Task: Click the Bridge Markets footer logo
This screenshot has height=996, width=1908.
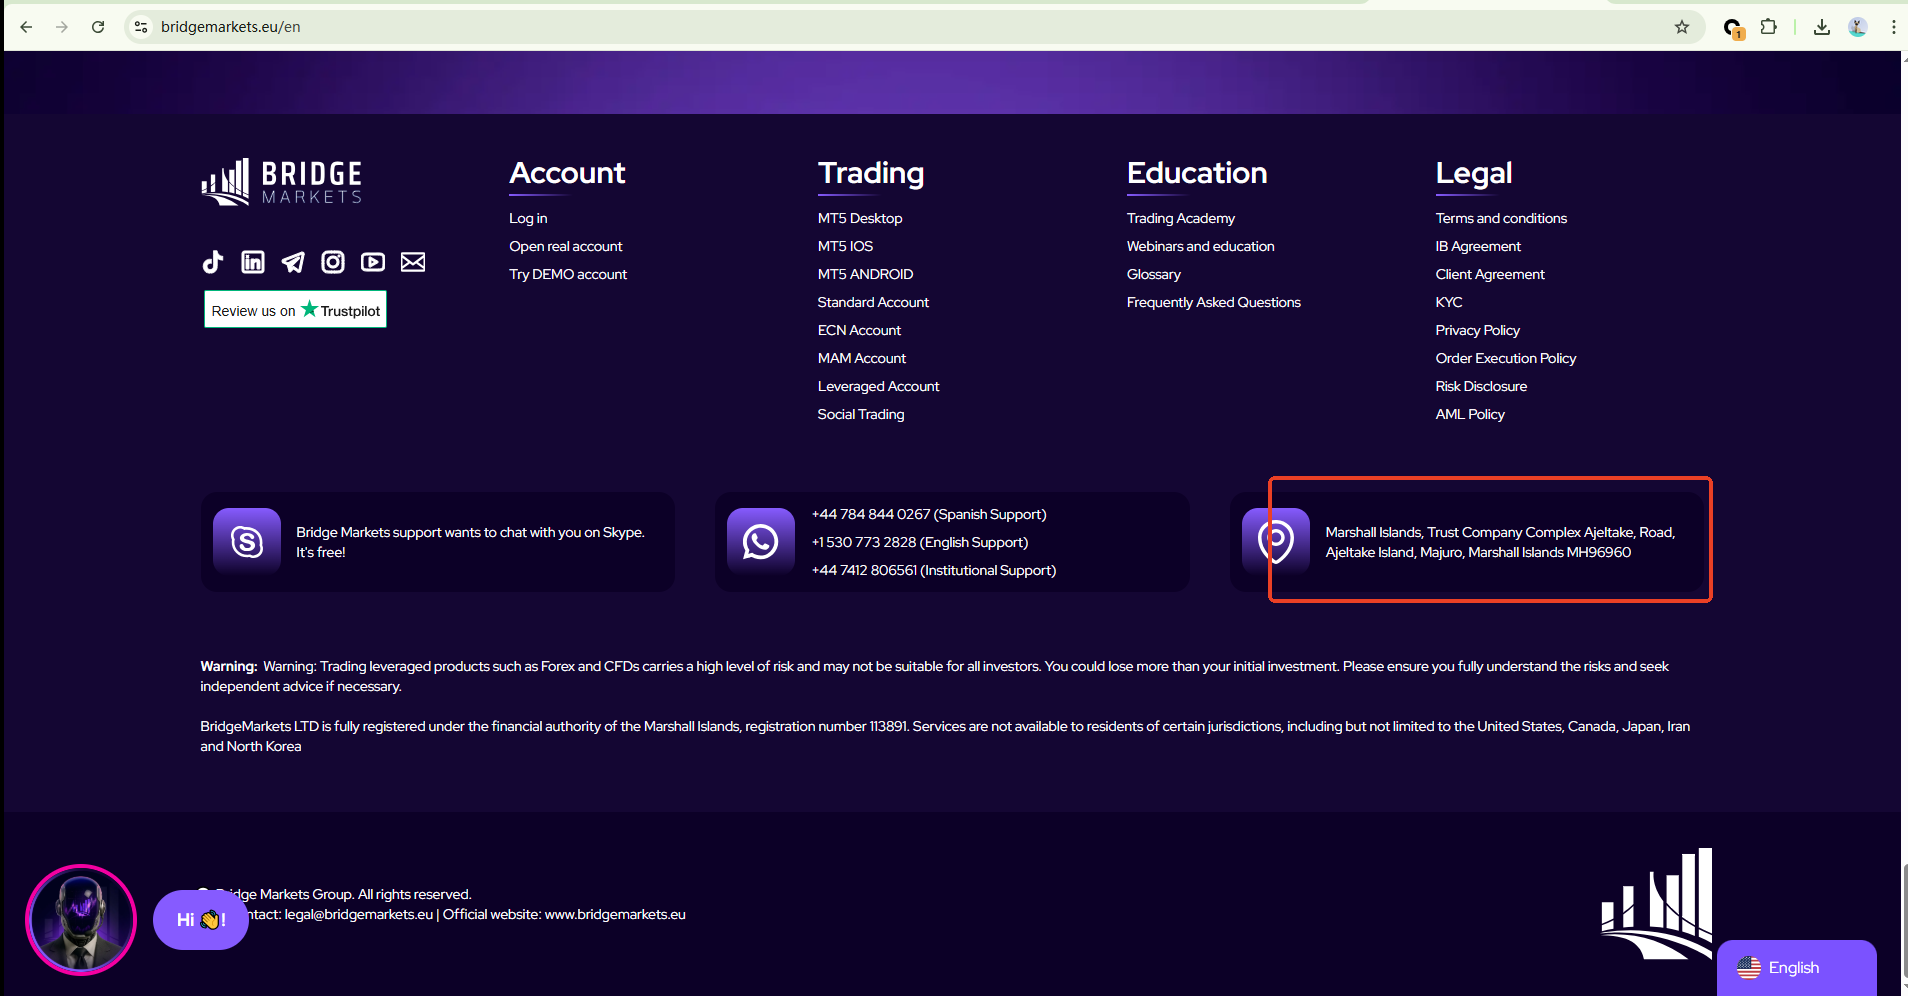Action: tap(282, 182)
